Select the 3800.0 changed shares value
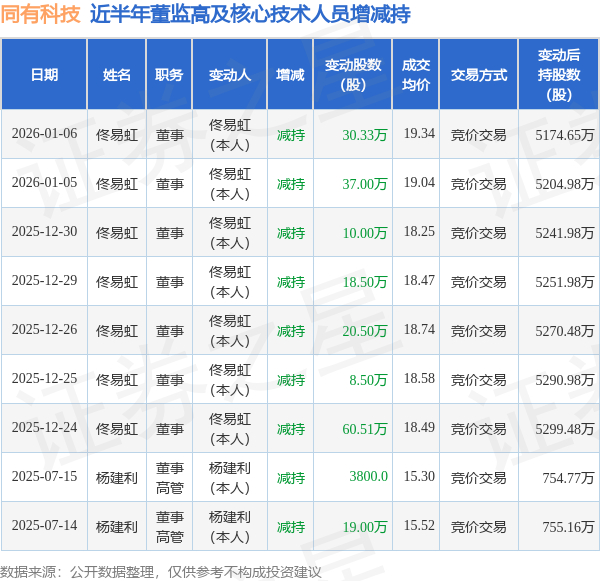 (x=368, y=477)
